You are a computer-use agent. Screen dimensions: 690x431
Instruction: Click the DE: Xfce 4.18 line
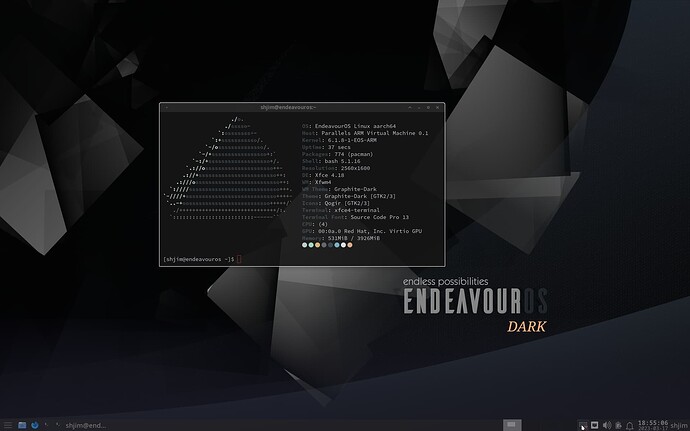[323, 175]
